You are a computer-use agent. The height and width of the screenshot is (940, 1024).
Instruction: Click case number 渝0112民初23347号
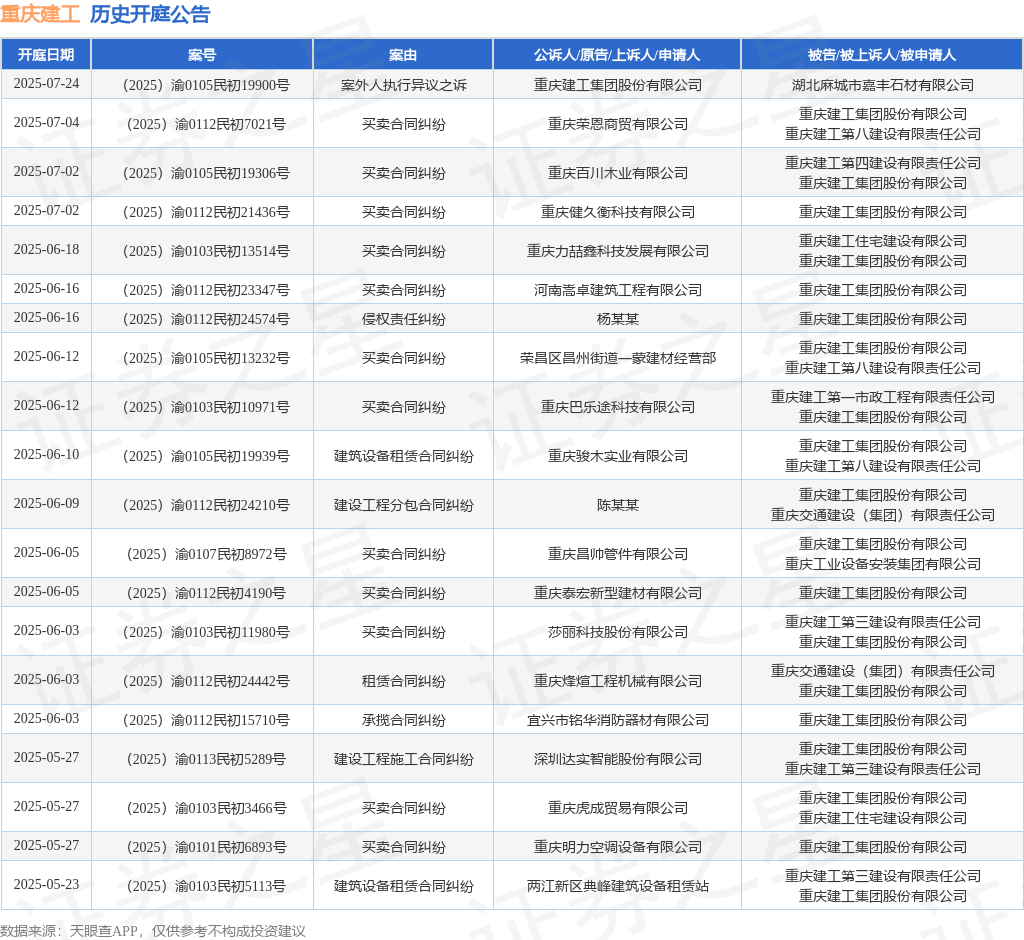click(x=206, y=290)
